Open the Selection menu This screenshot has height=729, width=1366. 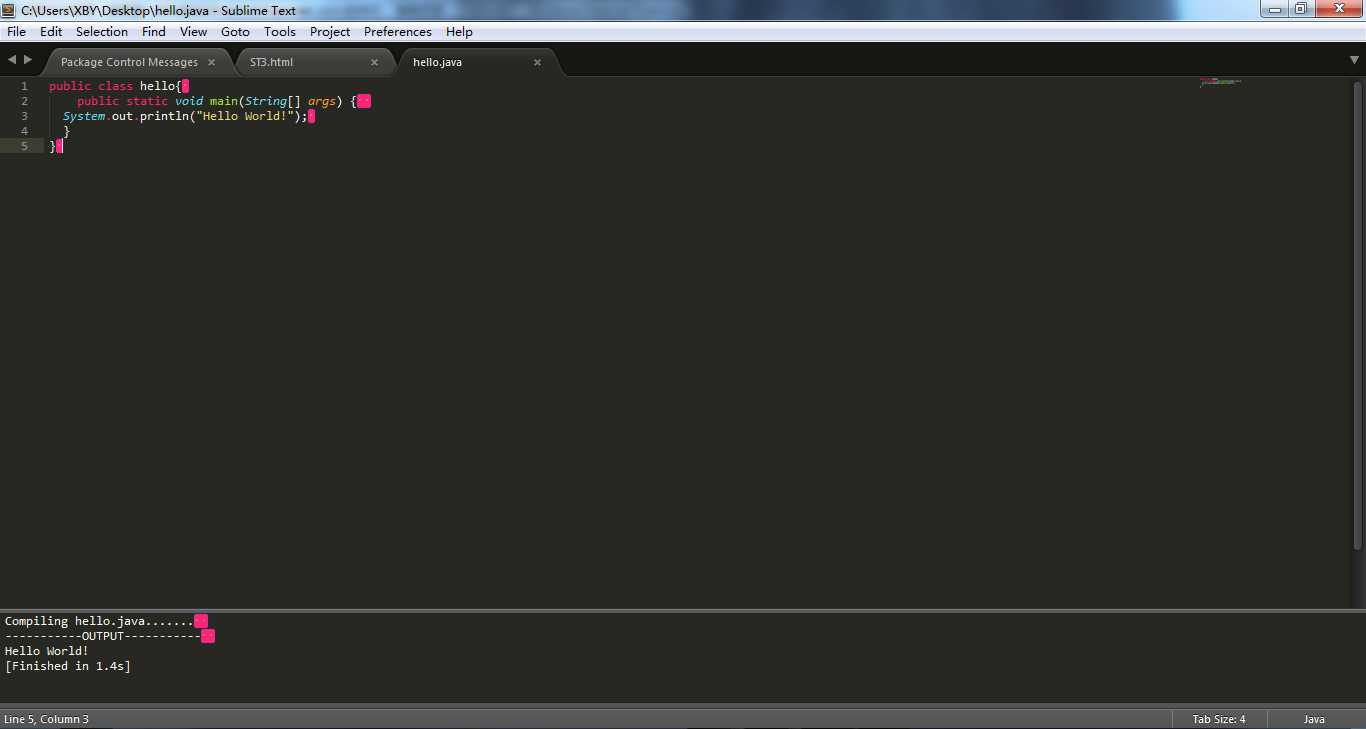pyautogui.click(x=102, y=31)
